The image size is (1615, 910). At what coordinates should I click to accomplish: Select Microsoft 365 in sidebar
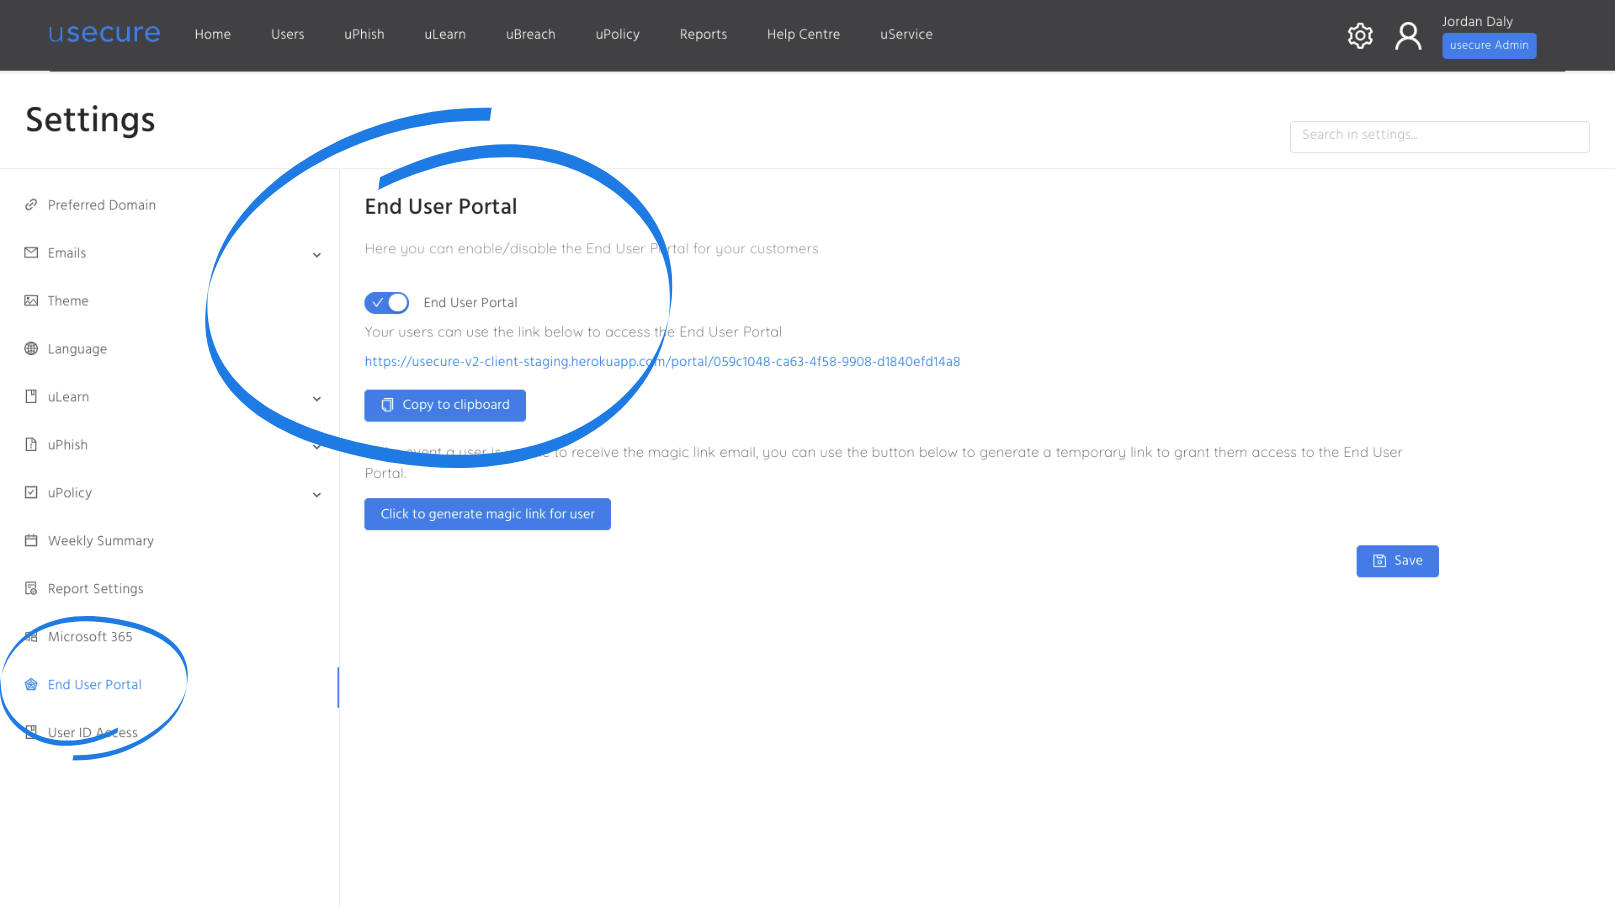coord(90,637)
